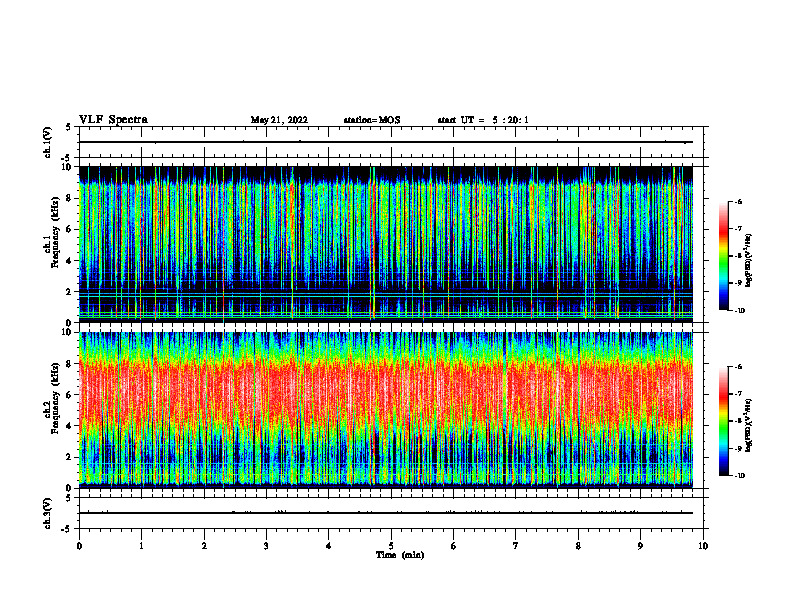The image size is (792, 612).
Task: Click the ch.3 voltage waveform trace
Action: tap(386, 513)
